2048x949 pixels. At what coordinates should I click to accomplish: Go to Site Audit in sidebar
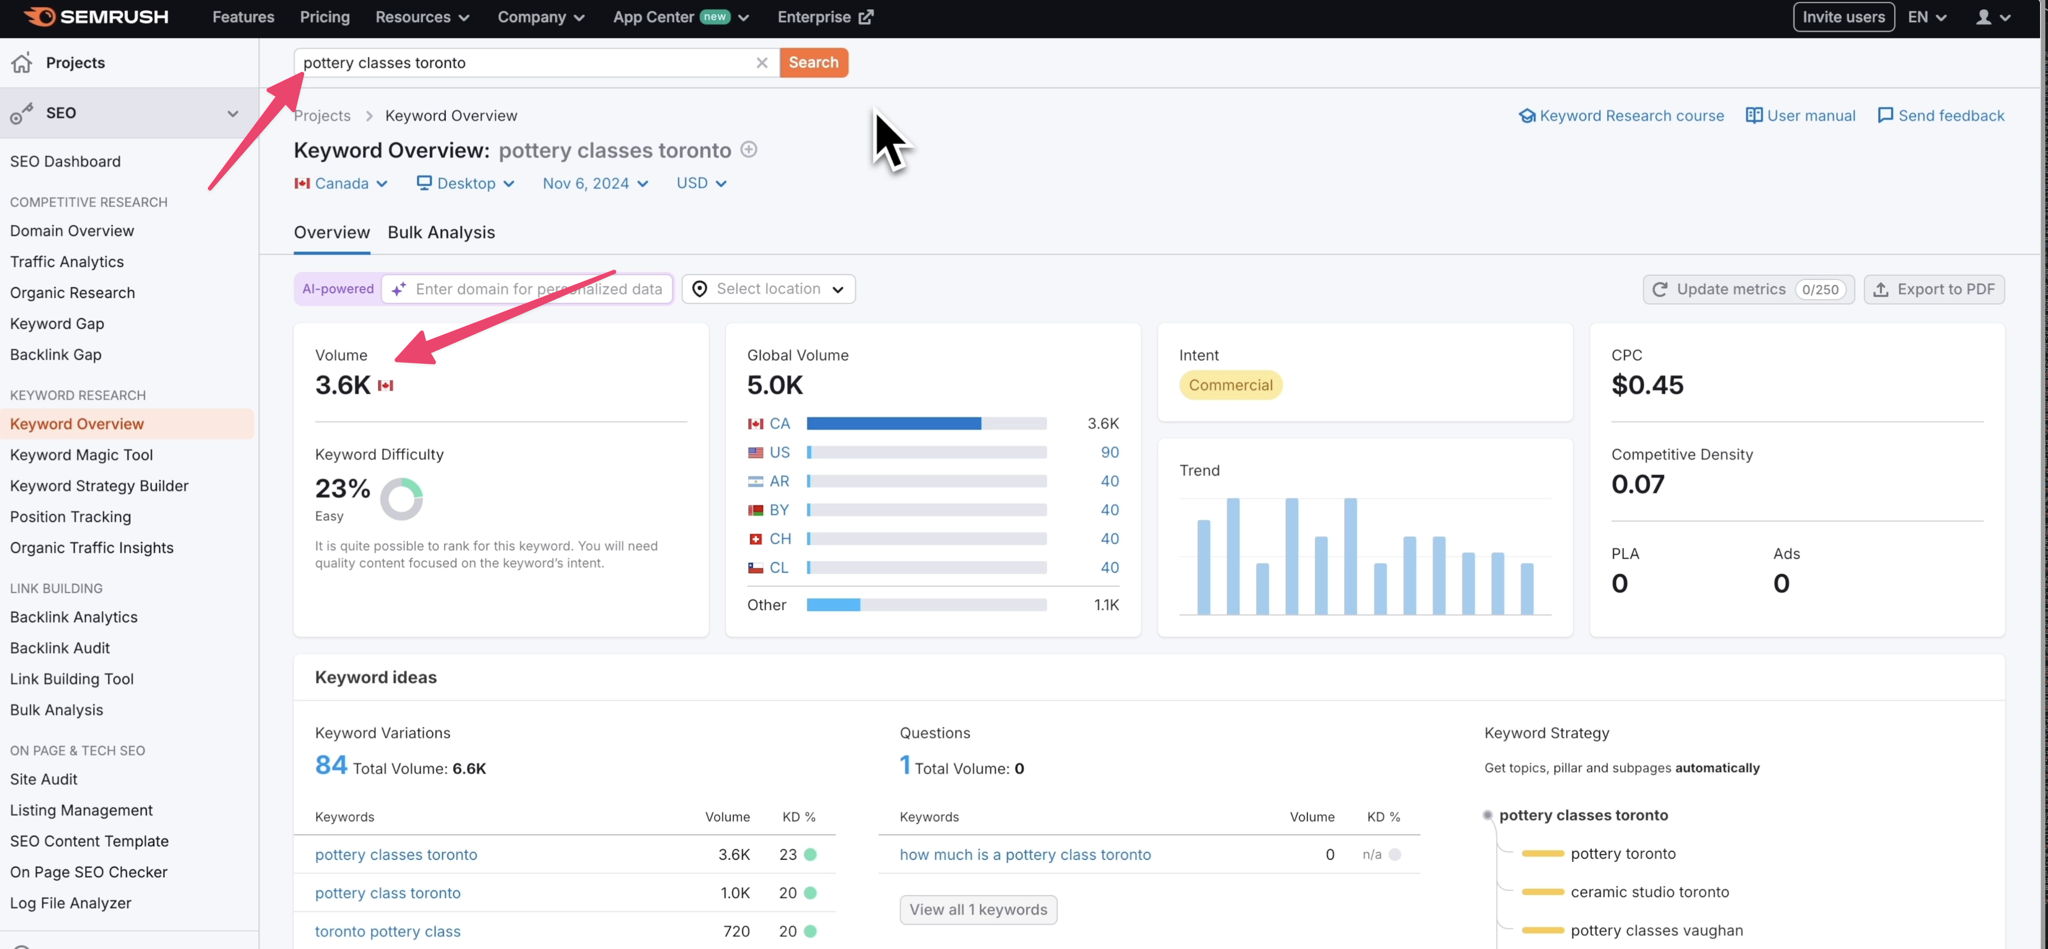pyautogui.click(x=44, y=780)
